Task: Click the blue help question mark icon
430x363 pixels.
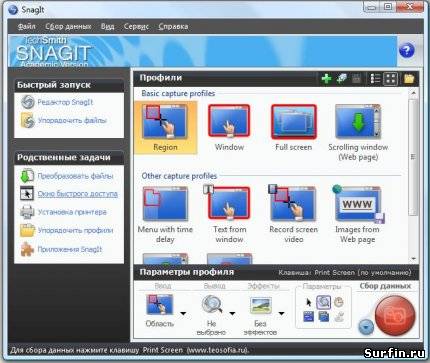Action: [x=406, y=51]
